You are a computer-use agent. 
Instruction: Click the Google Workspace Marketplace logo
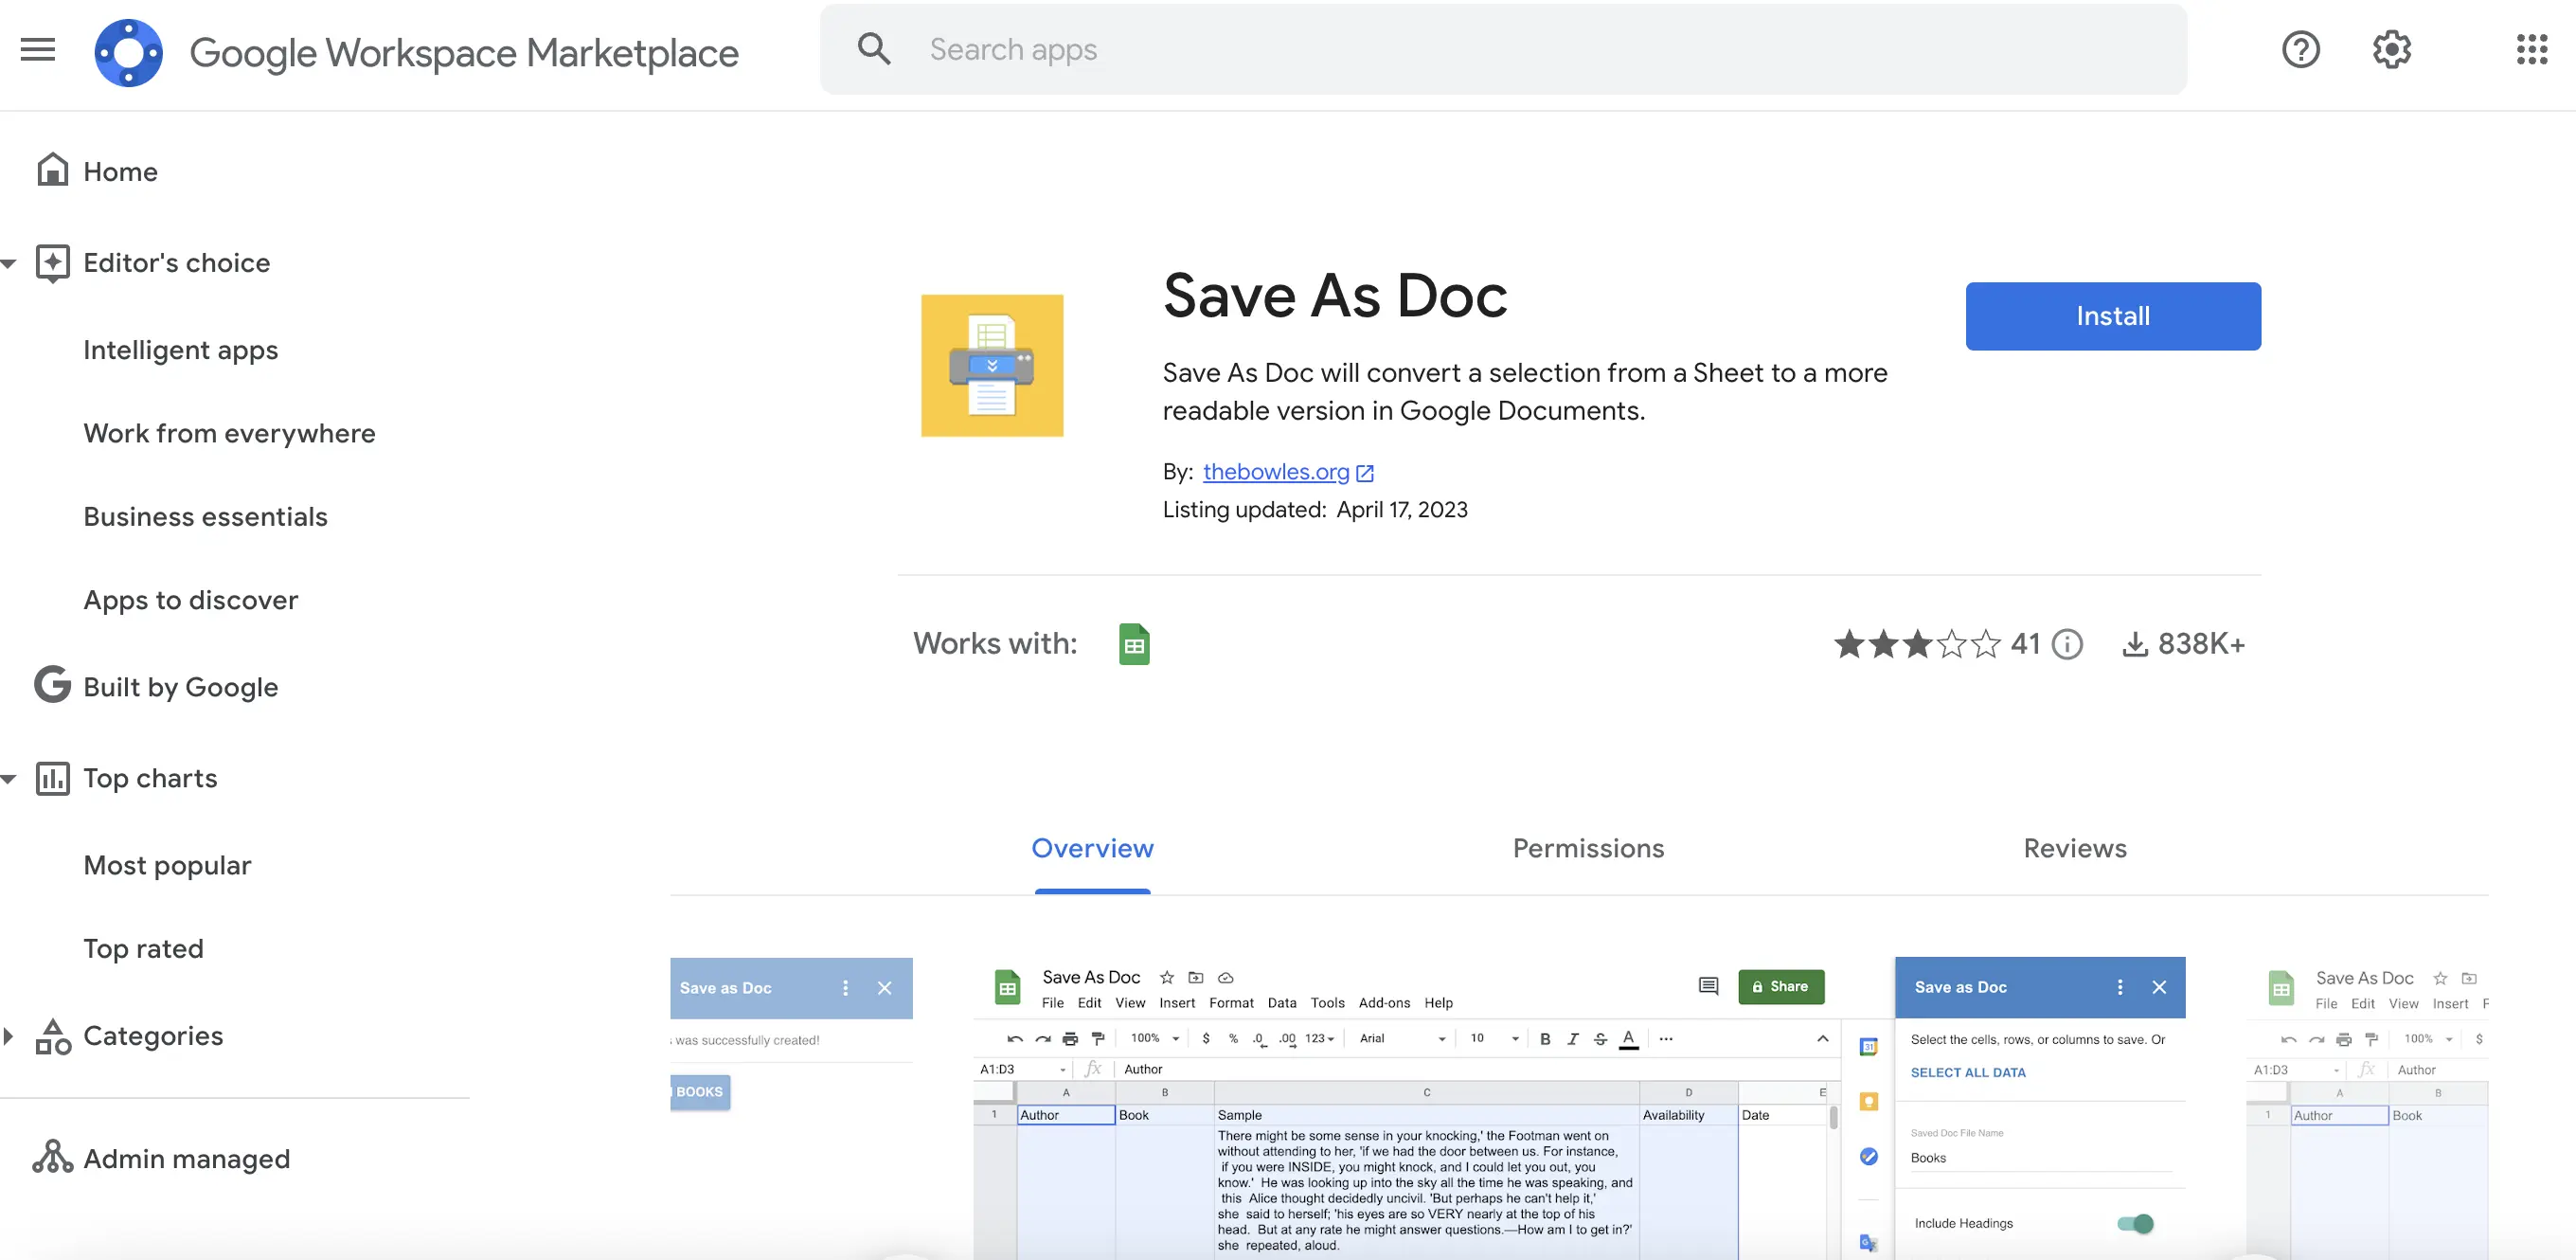point(128,52)
